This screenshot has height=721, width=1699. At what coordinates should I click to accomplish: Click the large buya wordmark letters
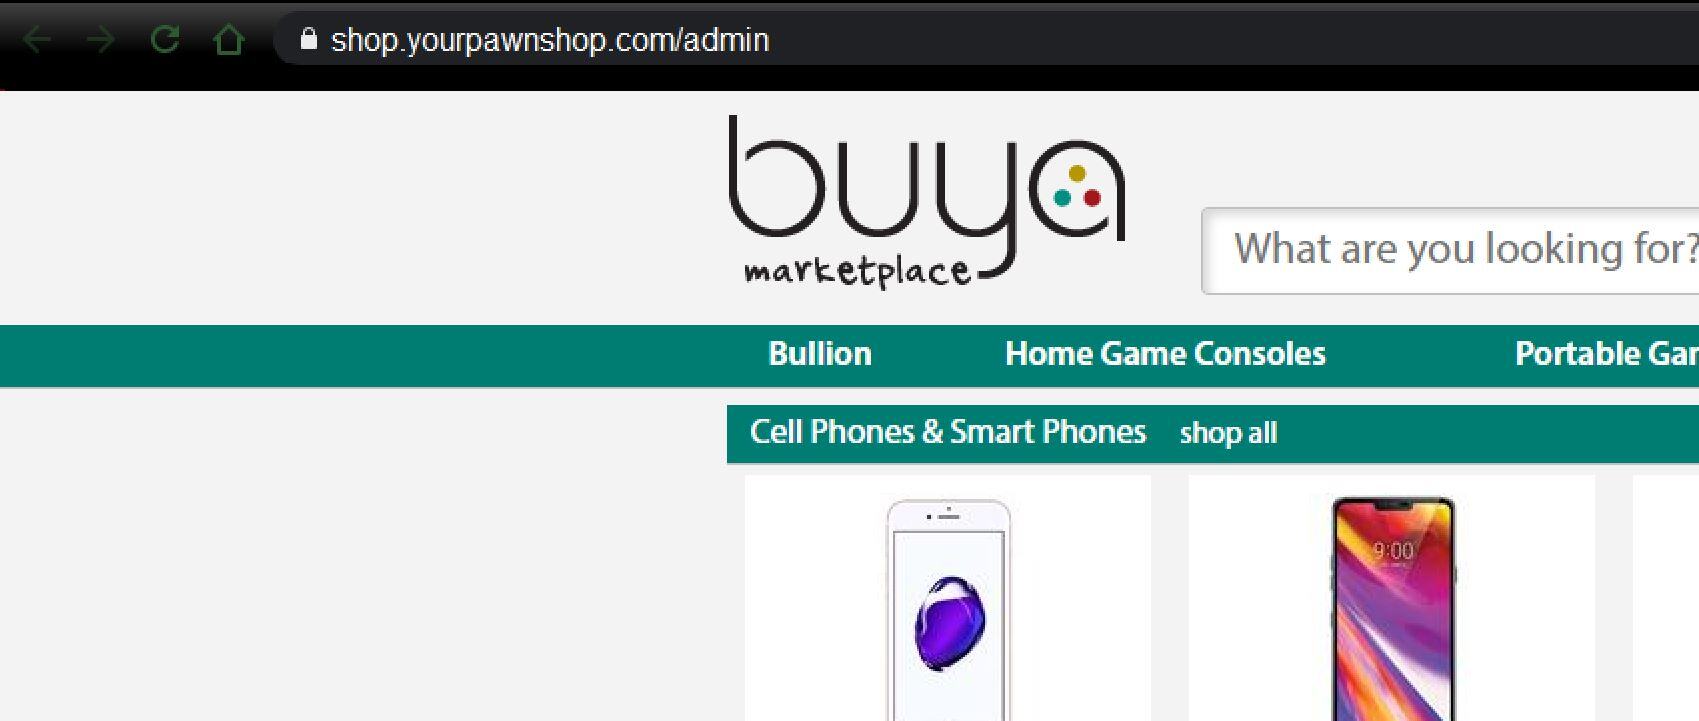[926, 190]
